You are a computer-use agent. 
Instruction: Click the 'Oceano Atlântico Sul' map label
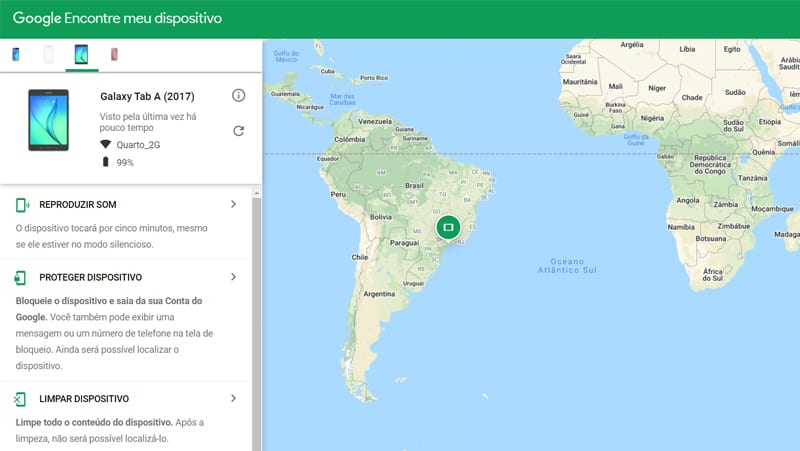pos(567,266)
